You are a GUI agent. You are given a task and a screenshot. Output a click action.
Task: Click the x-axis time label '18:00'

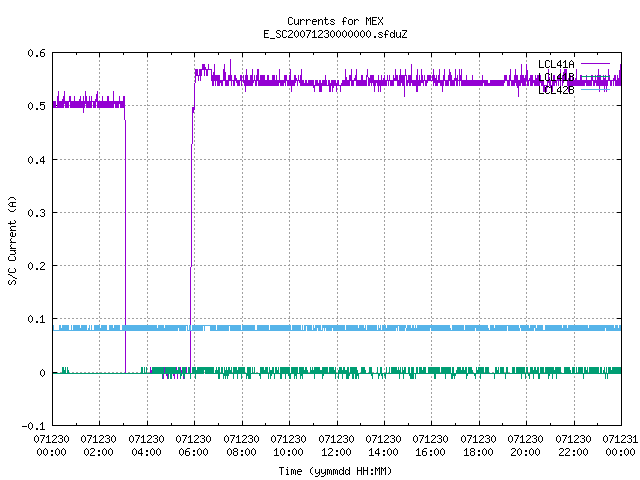coord(478,452)
